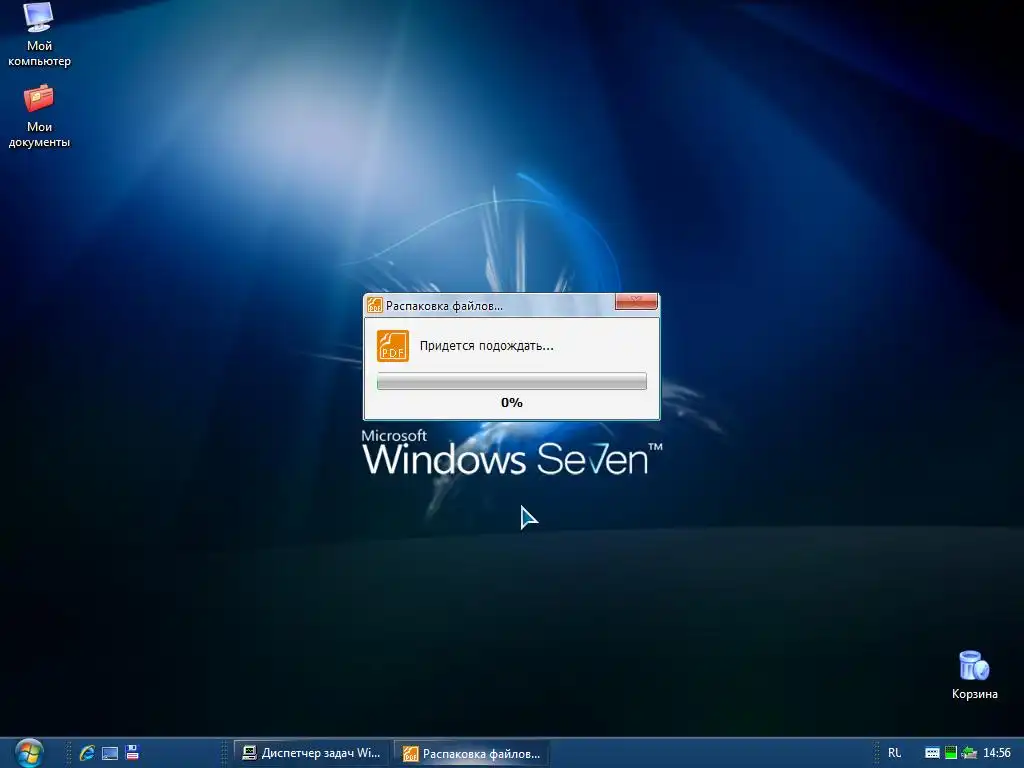Click the Распаковка файлов dialog title
The width and height of the screenshot is (1024, 768).
pos(444,306)
